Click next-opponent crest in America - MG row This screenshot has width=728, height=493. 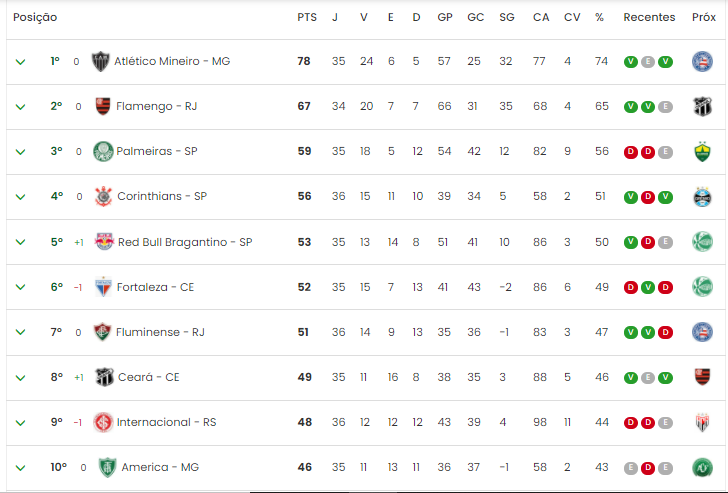pos(702,467)
